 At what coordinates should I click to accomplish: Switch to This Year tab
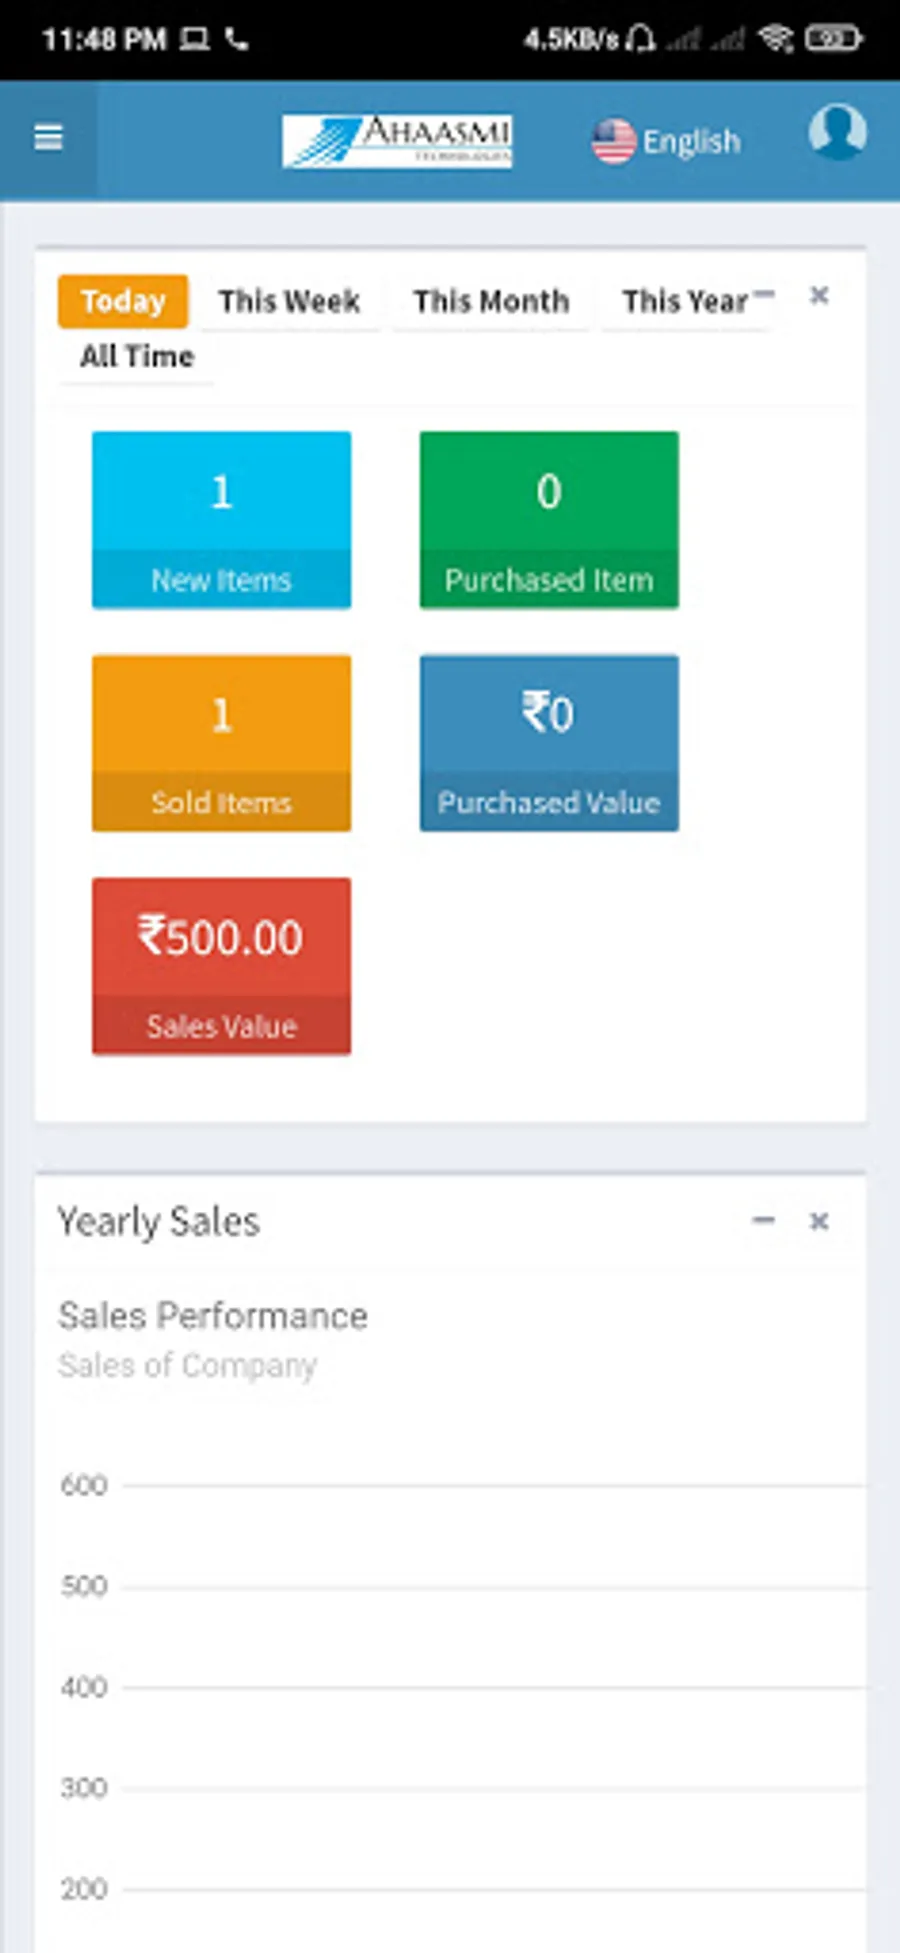click(x=685, y=301)
